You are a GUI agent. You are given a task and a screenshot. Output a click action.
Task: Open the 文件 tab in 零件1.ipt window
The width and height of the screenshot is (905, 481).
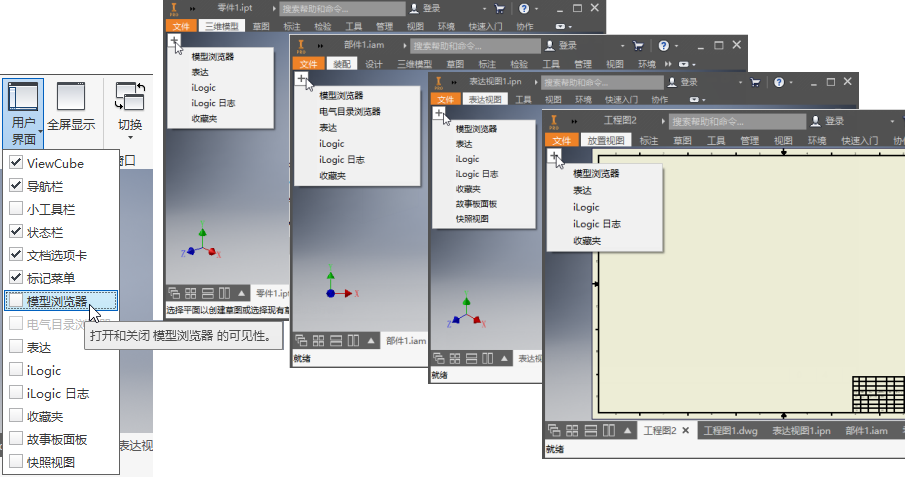tap(181, 26)
